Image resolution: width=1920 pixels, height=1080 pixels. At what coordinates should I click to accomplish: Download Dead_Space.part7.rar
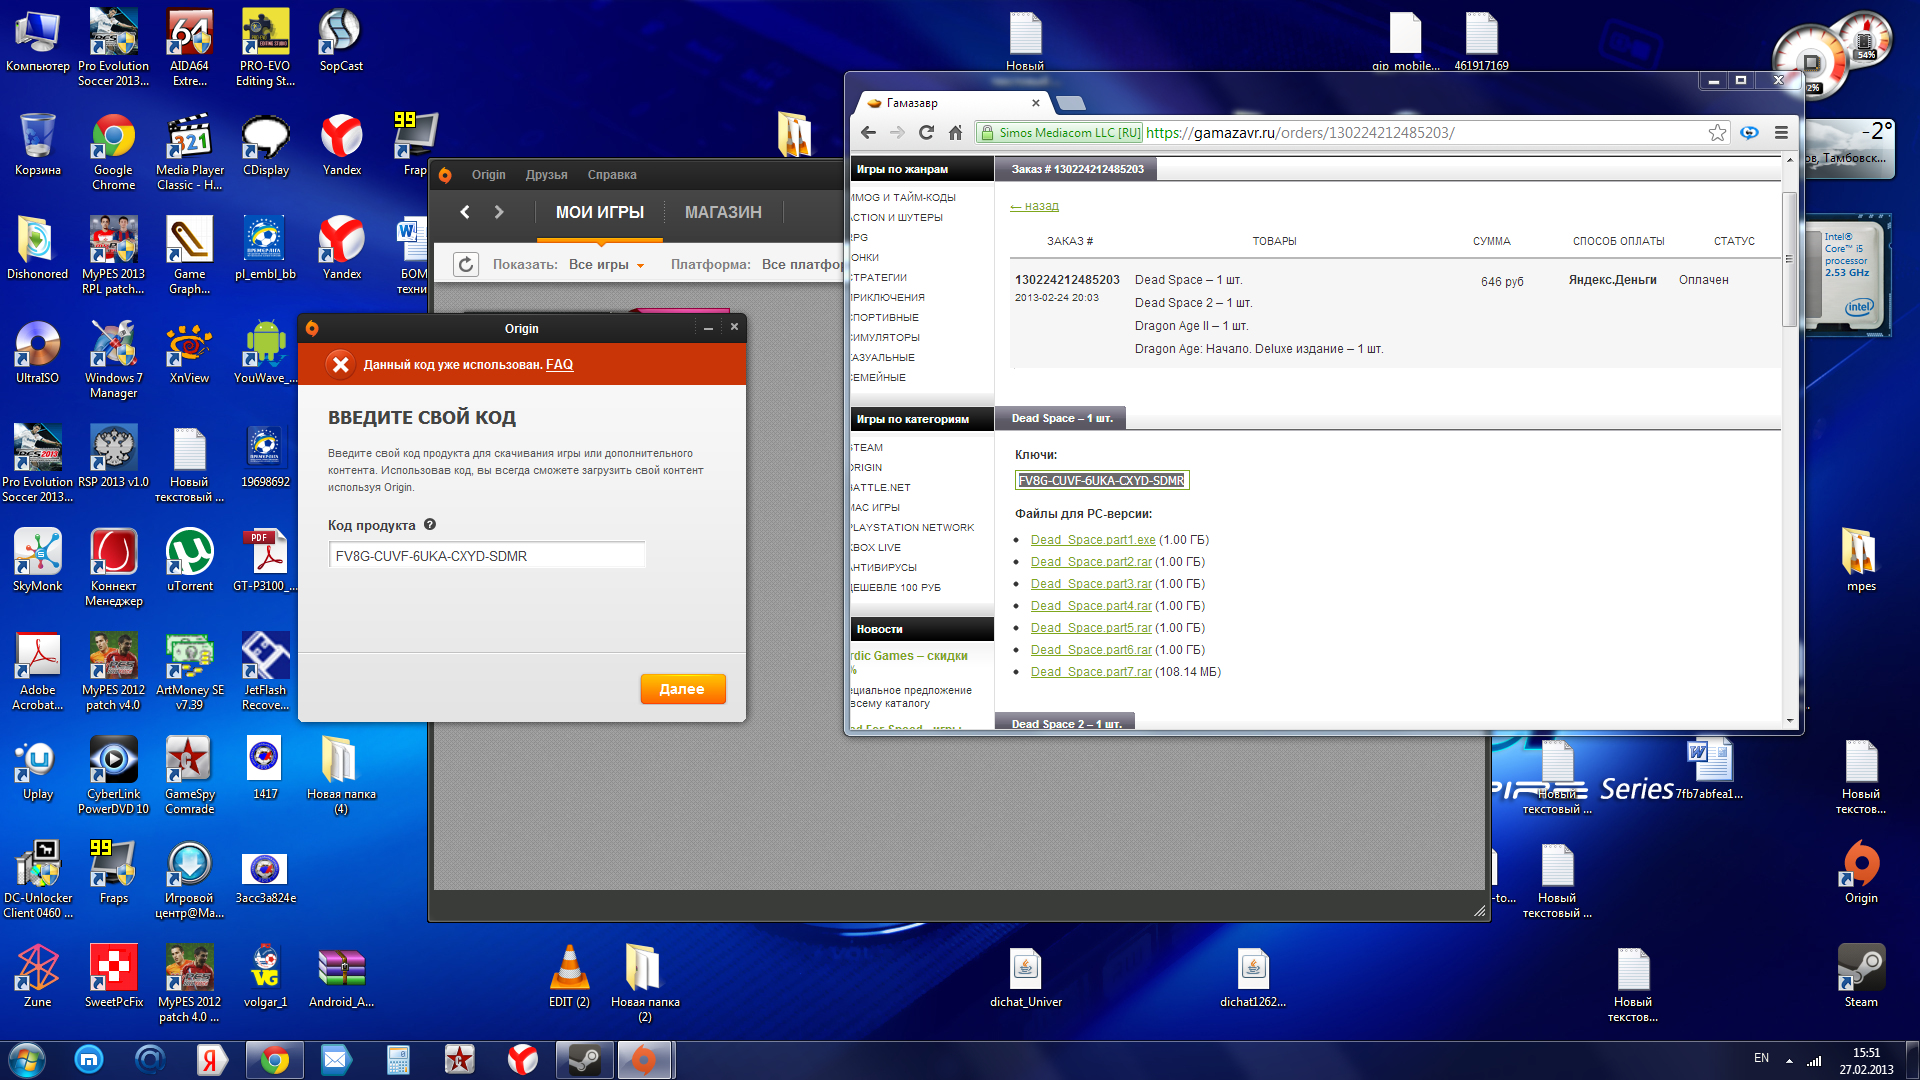pyautogui.click(x=1091, y=672)
